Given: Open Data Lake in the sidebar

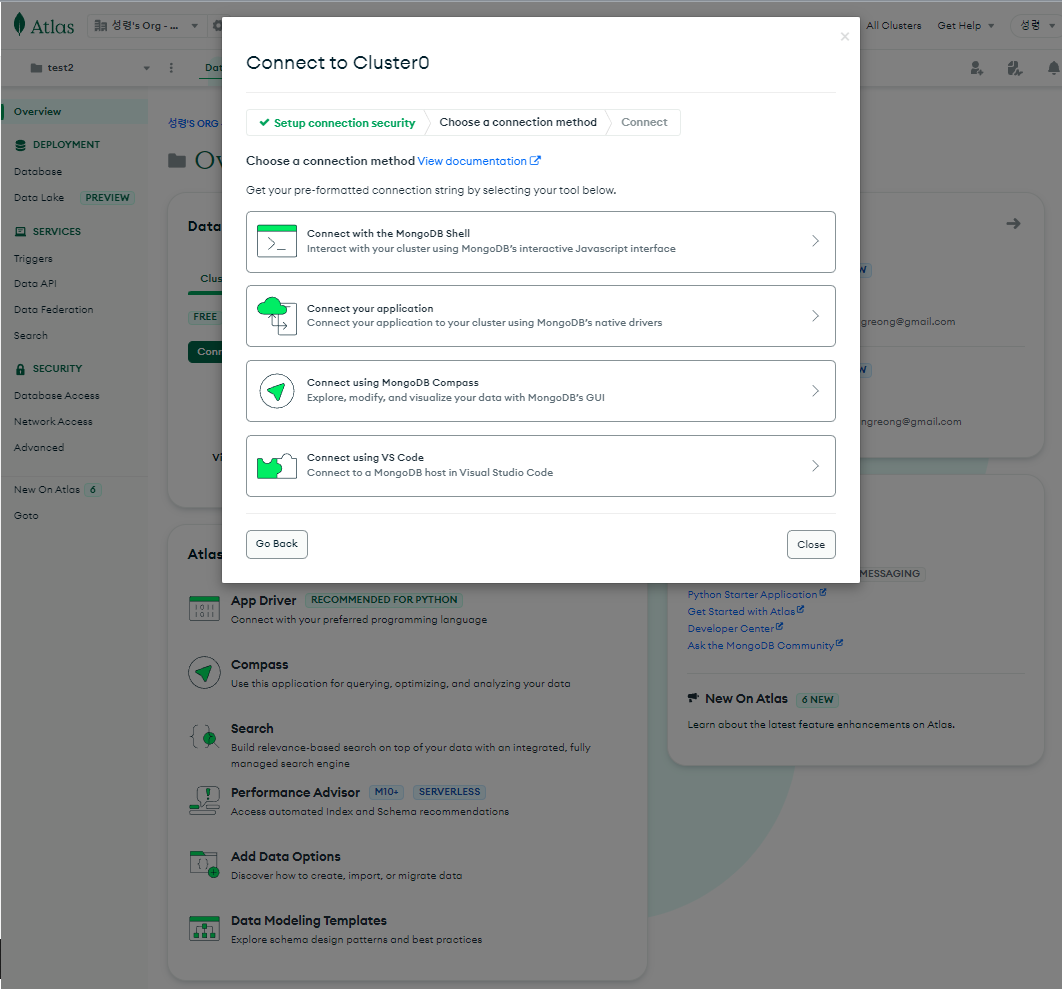Looking at the screenshot, I should 39,198.
